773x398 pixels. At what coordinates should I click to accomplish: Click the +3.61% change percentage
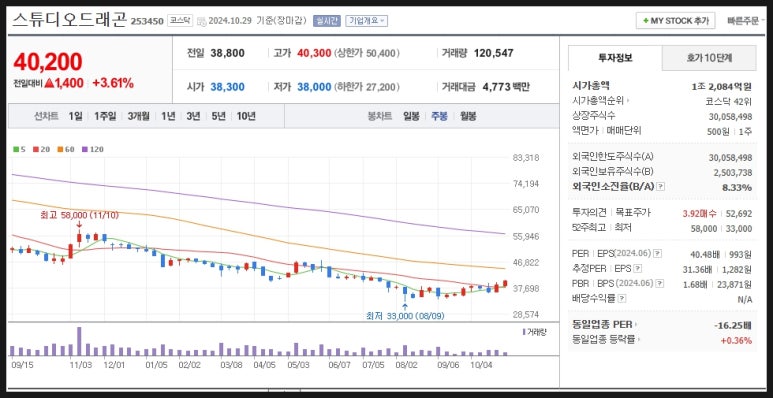113,83
